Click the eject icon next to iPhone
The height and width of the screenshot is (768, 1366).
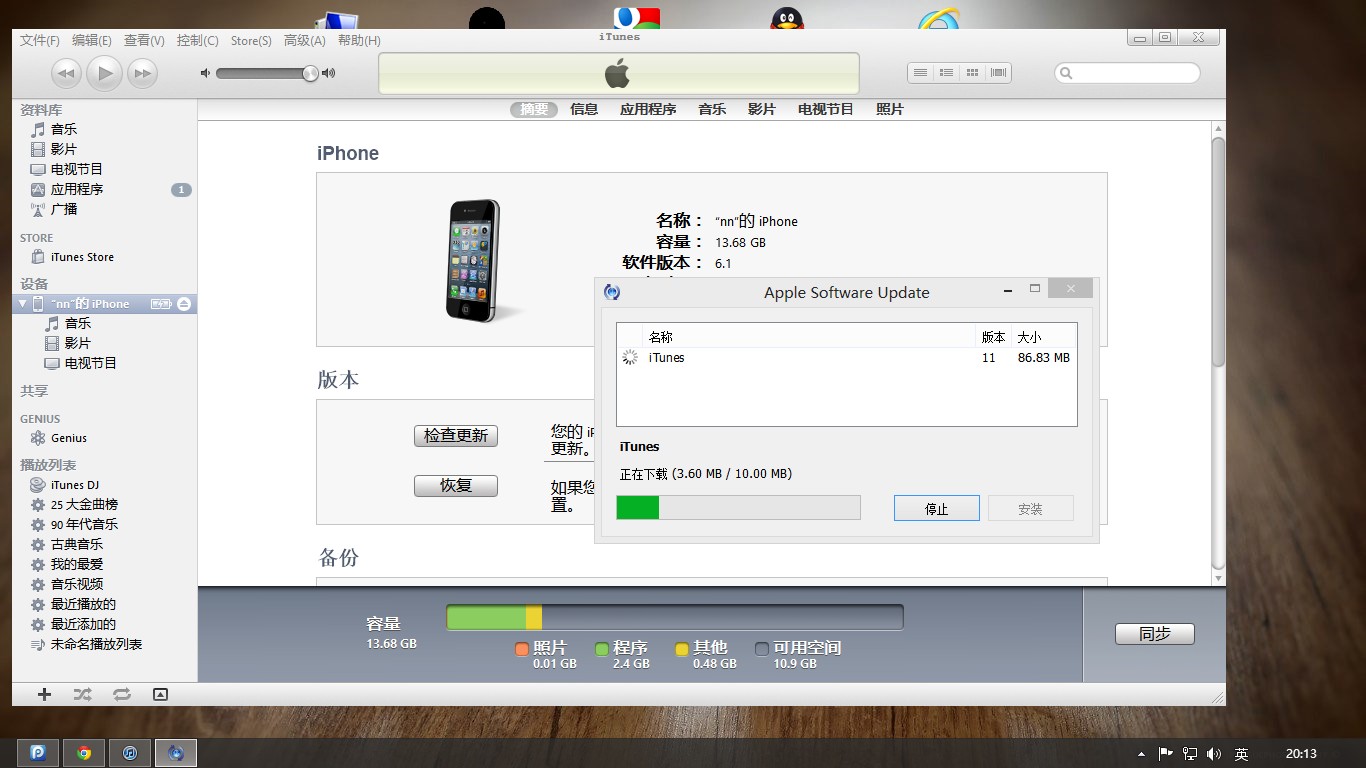click(x=184, y=304)
